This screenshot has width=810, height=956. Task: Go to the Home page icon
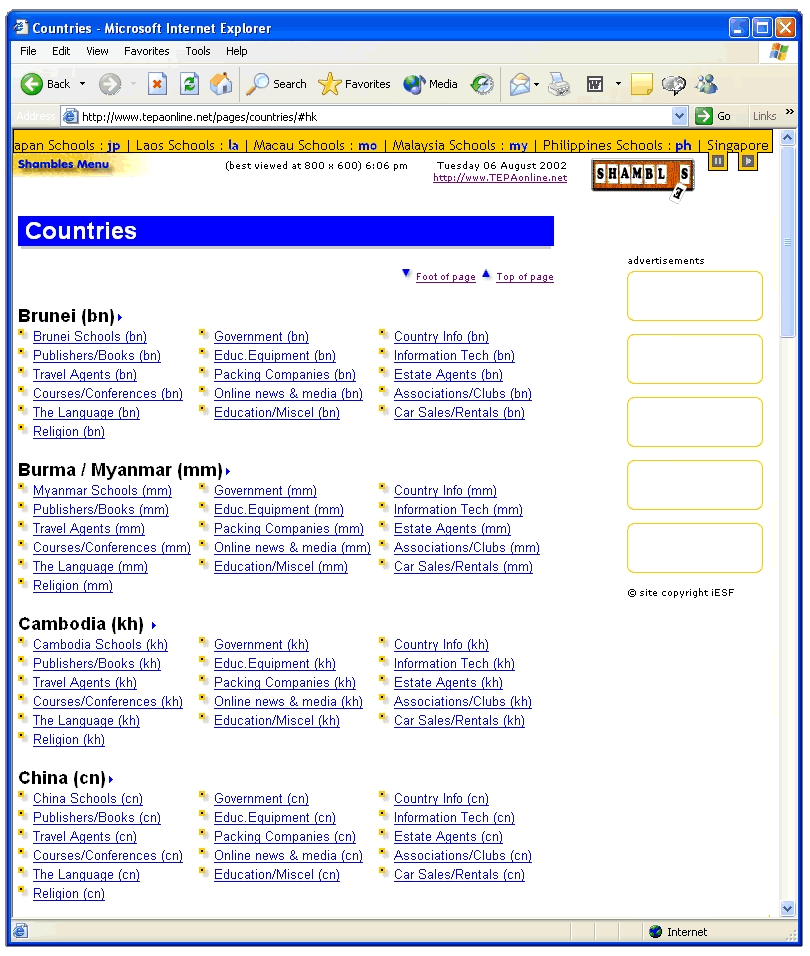click(220, 85)
